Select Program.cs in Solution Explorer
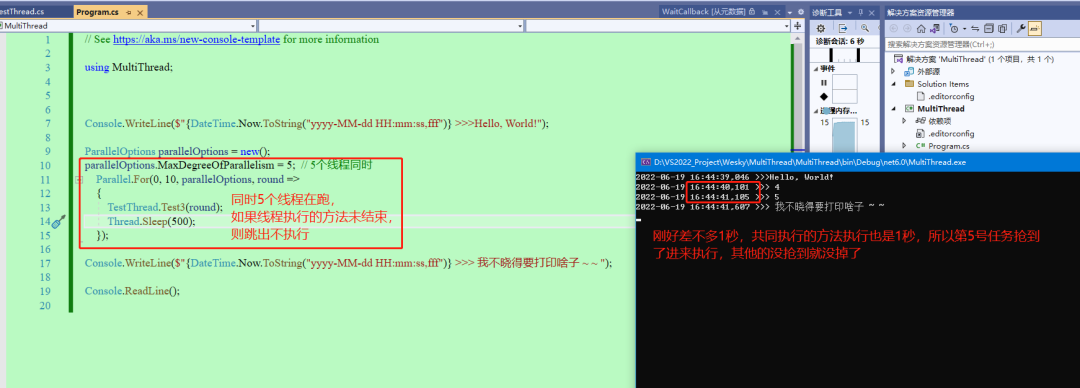The width and height of the screenshot is (1080, 388). 948,146
